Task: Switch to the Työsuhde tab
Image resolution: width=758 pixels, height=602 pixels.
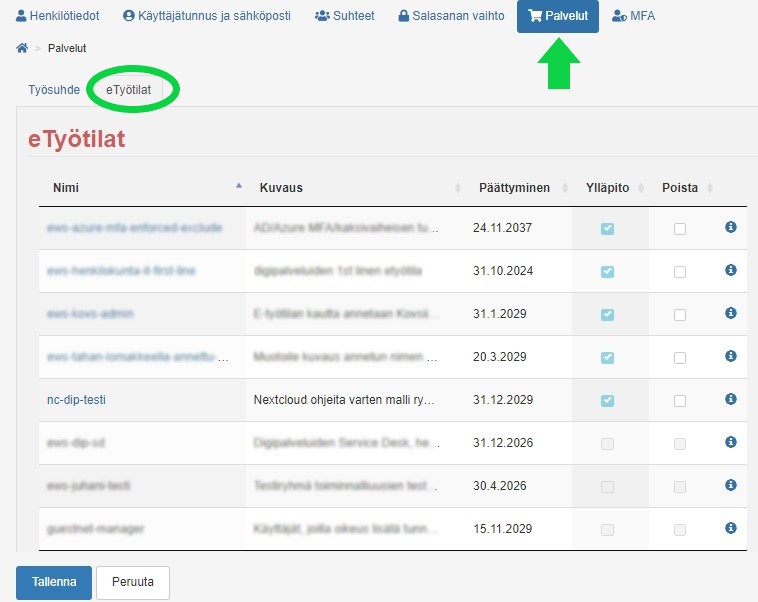Action: tap(54, 90)
